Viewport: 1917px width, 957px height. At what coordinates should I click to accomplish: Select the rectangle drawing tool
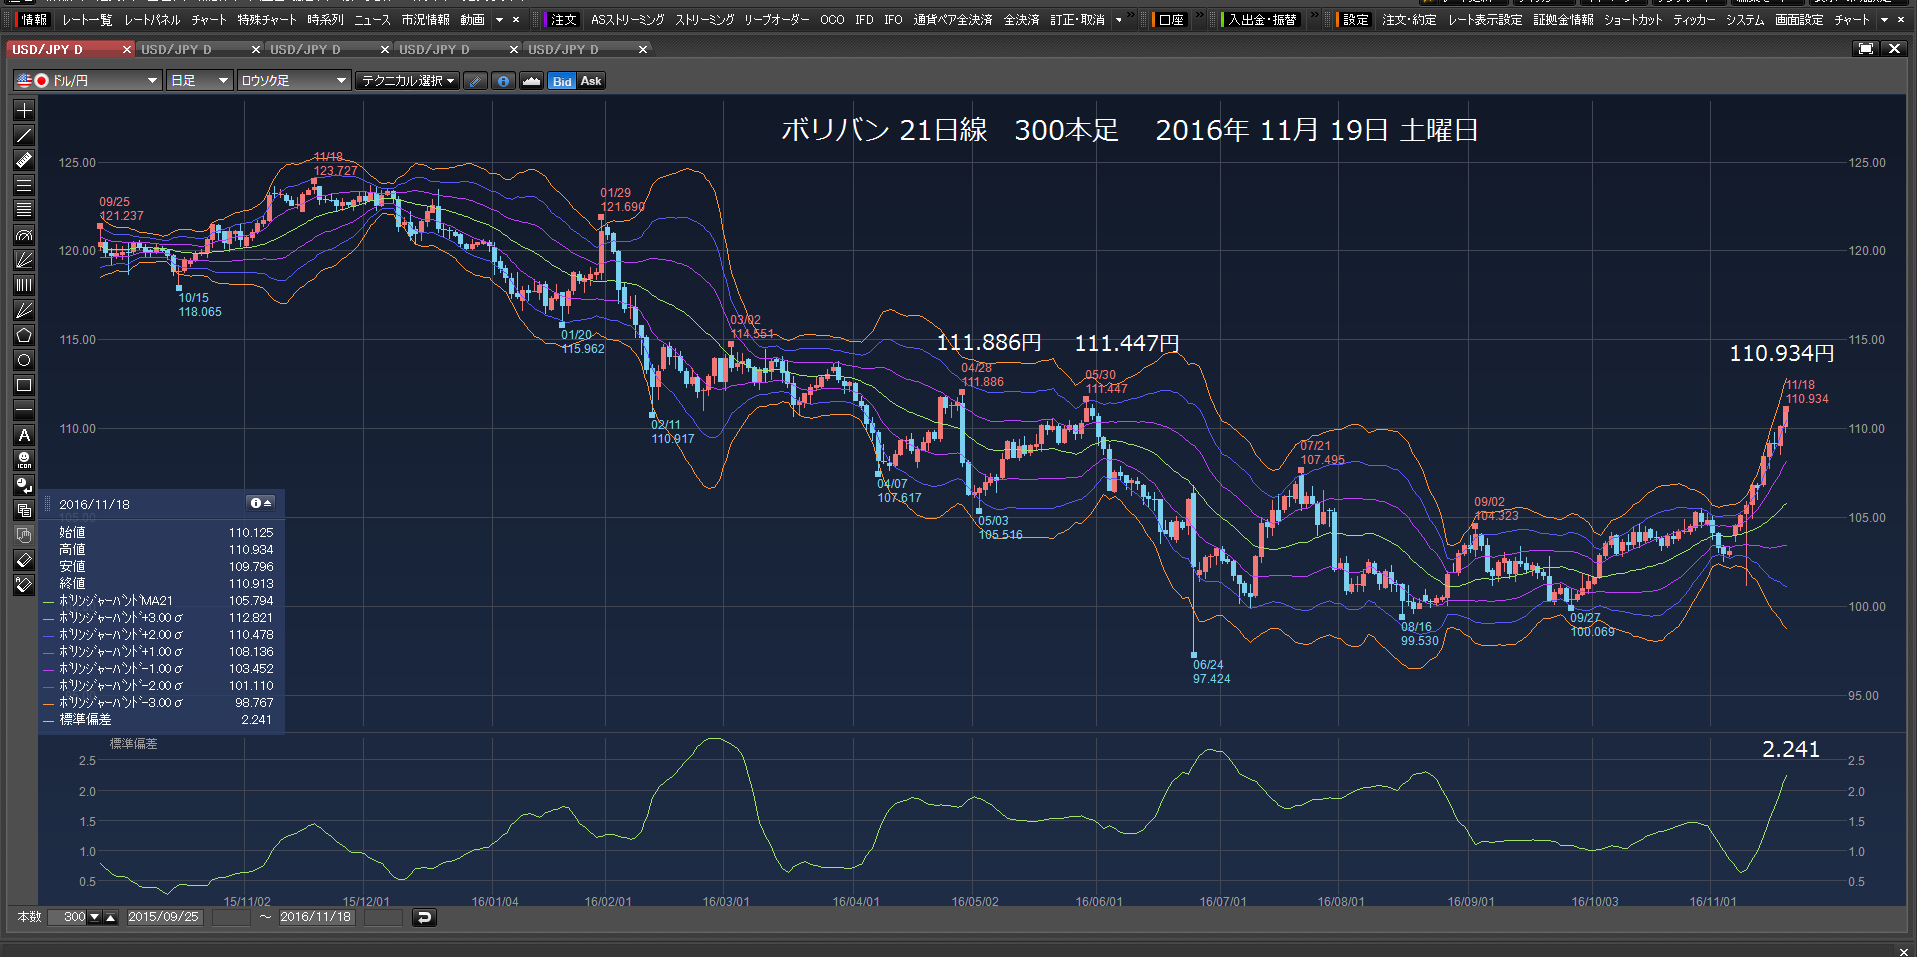click(x=24, y=385)
